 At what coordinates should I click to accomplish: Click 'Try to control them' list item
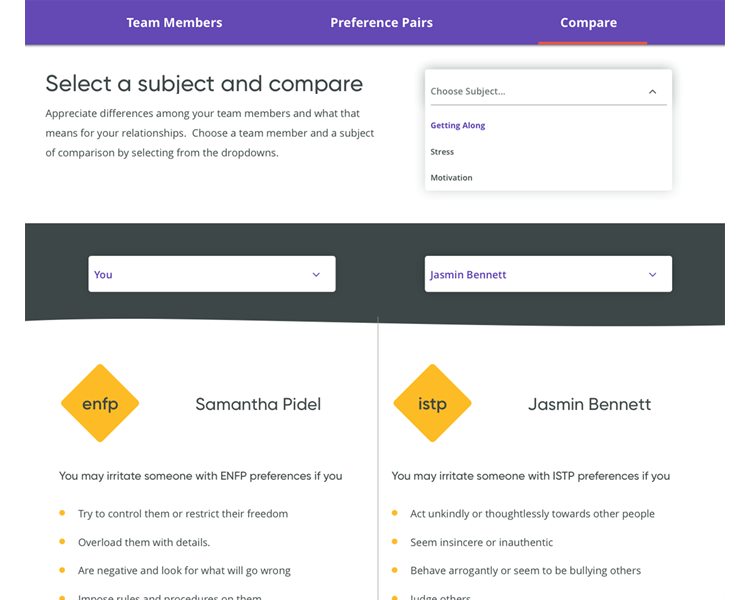[x=183, y=514]
